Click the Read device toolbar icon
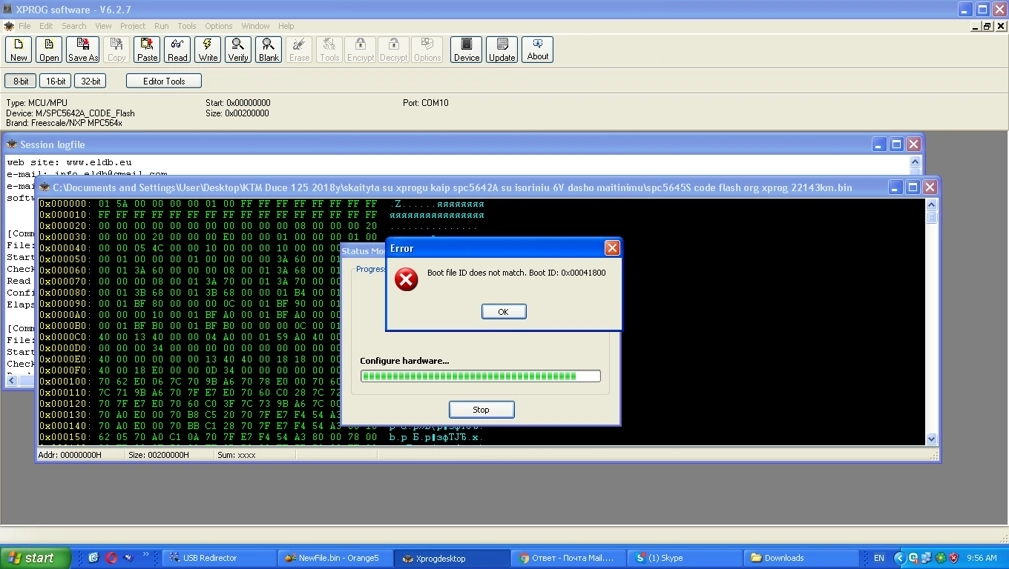Viewport: 1009px width, 569px height. pos(177,50)
